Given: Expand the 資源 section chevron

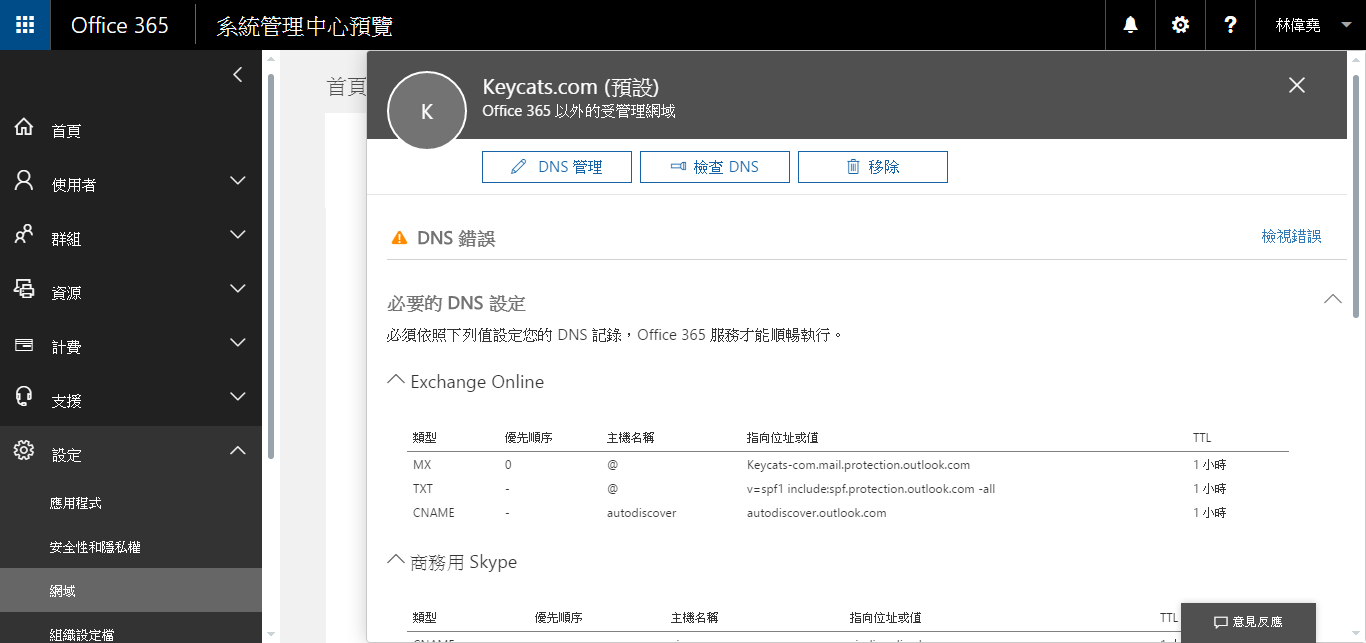Looking at the screenshot, I should click(237, 289).
